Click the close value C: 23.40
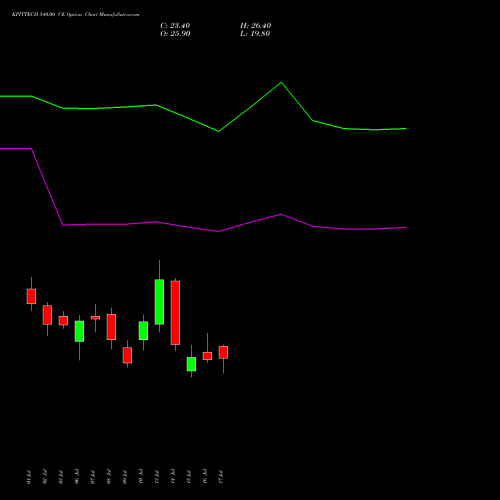Screen dimensions: 500x500 pyautogui.click(x=175, y=26)
